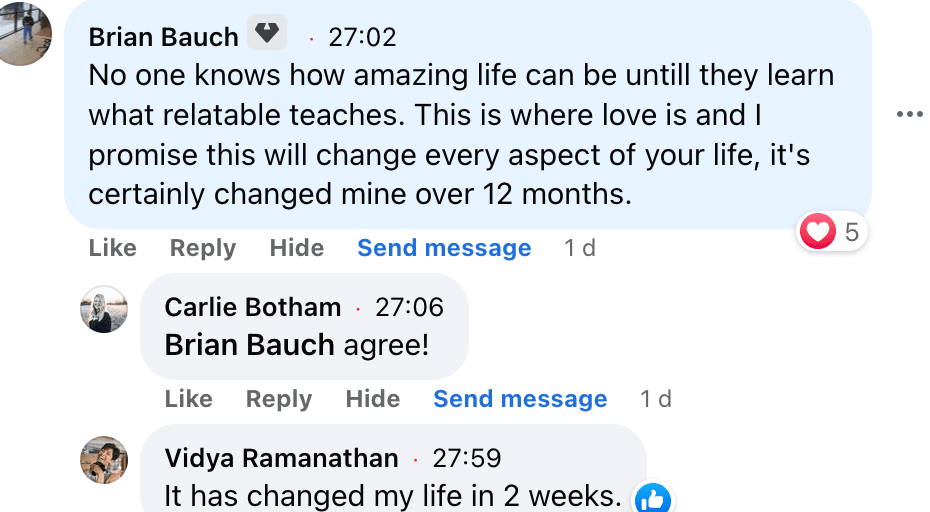Open Brian Bauch's profile picture
The height and width of the screenshot is (512, 930).
pyautogui.click(x=24, y=32)
